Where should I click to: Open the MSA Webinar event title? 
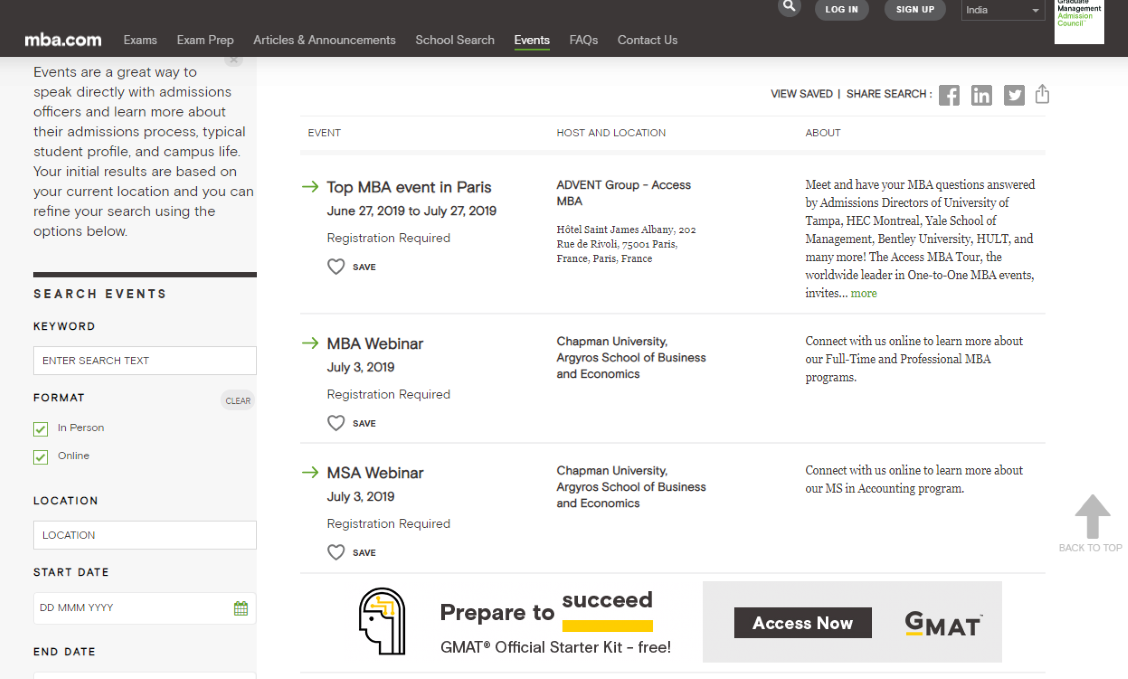click(x=375, y=473)
